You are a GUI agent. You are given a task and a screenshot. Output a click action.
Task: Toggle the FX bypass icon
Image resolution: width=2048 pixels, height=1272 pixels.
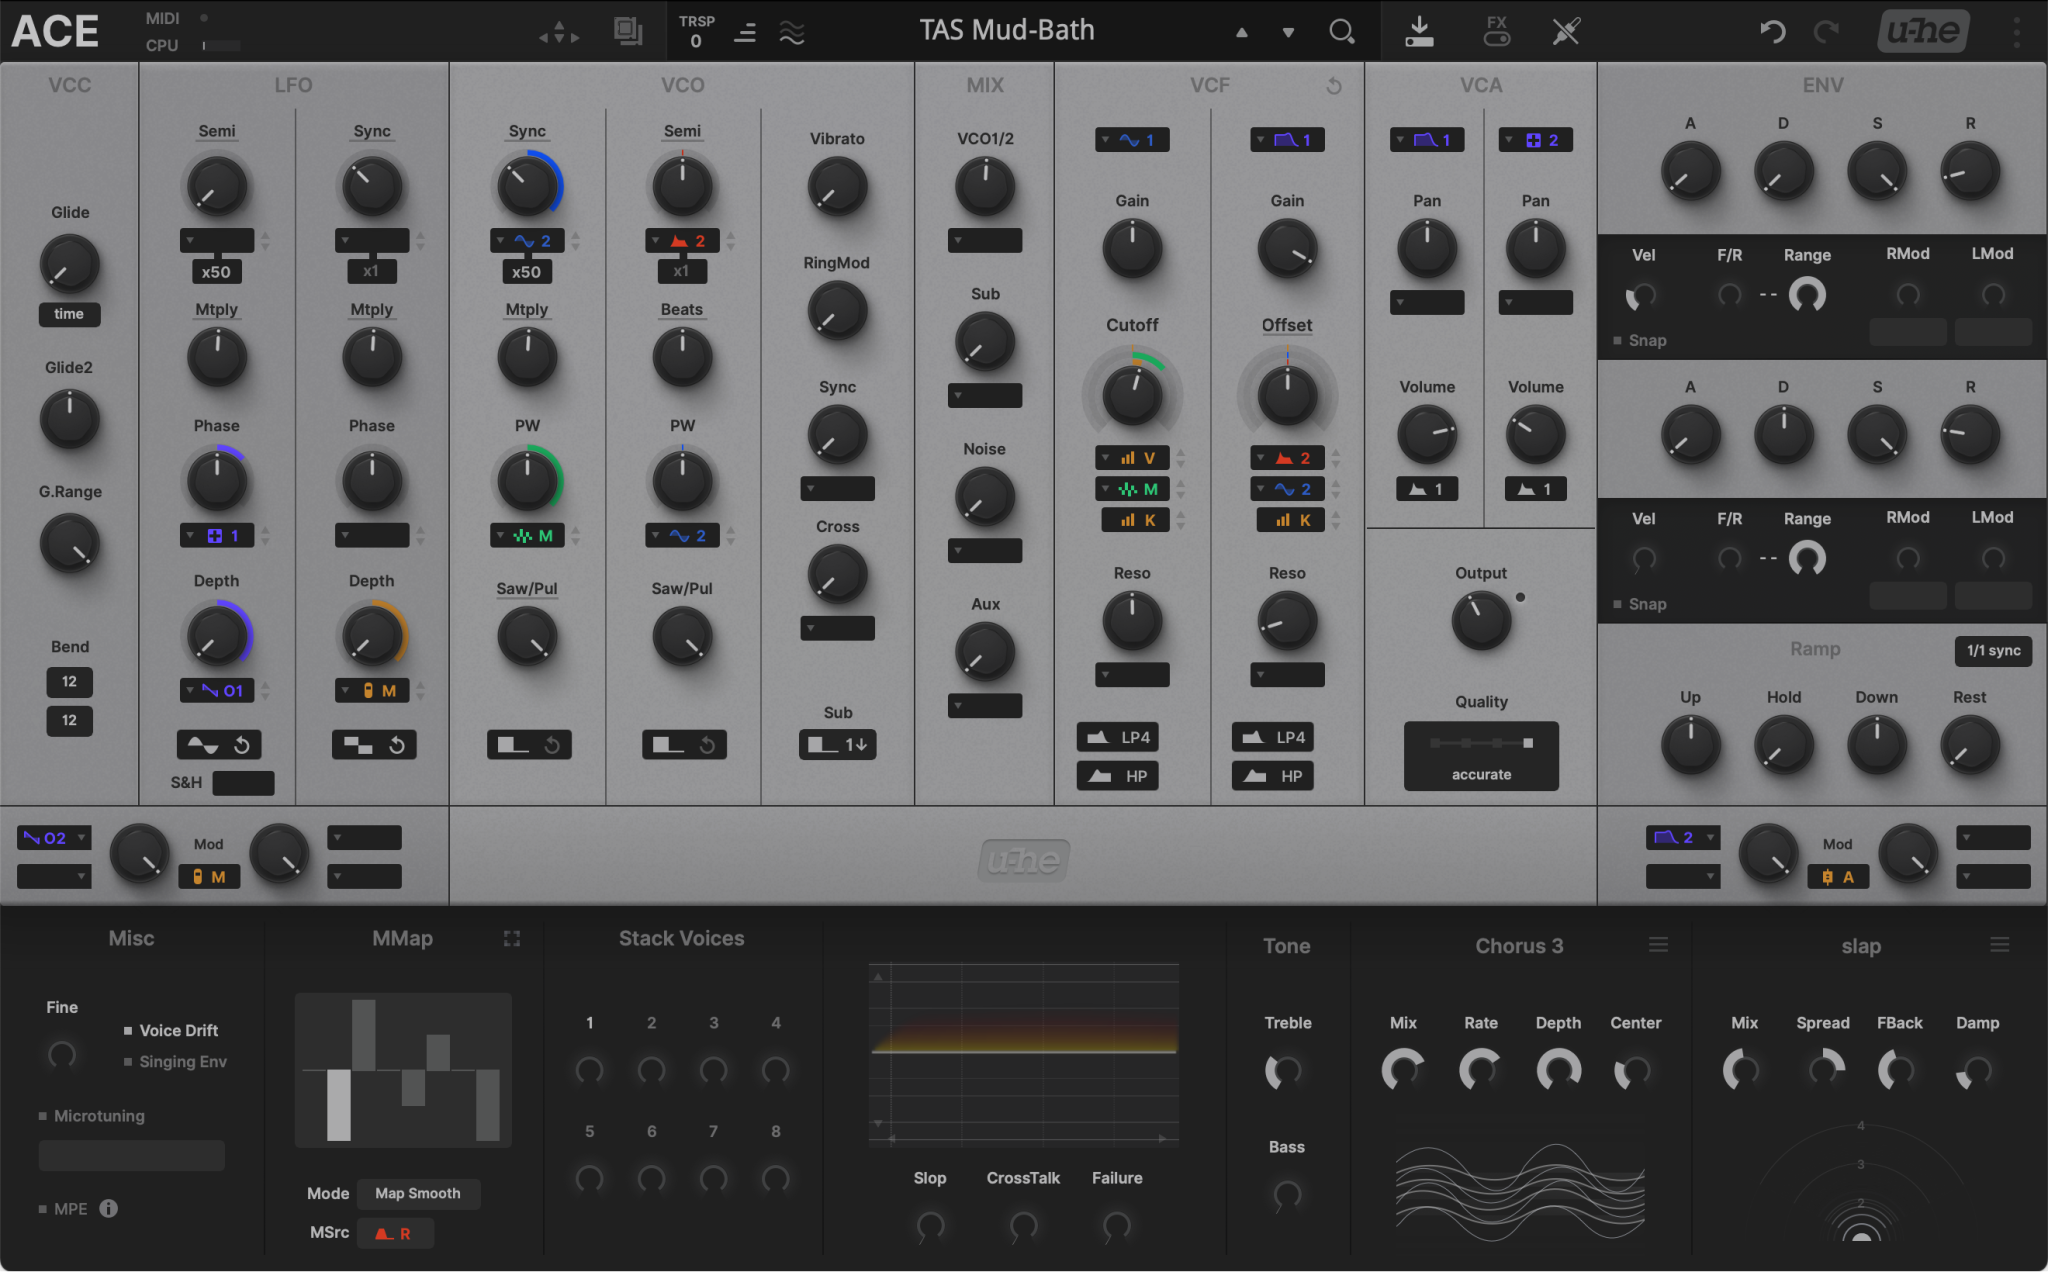[1496, 32]
